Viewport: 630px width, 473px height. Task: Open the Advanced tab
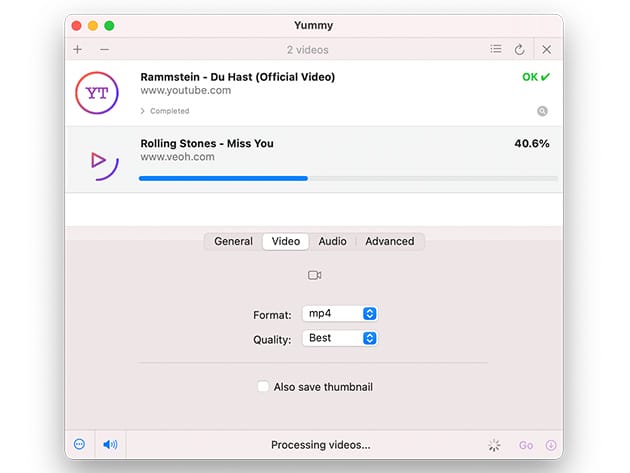389,241
